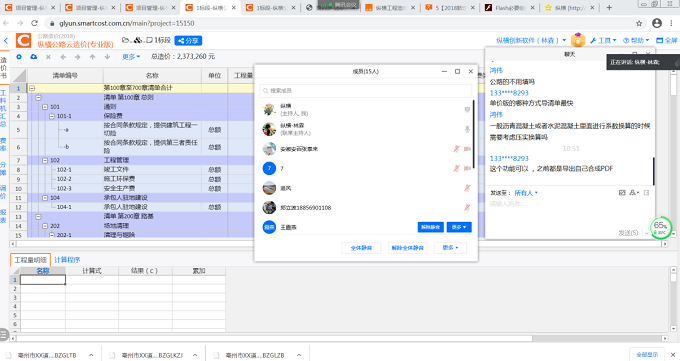This screenshot has height=361, width=680.
Task: Click the blue back chevron beside the logo
Action: (x=6, y=40)
